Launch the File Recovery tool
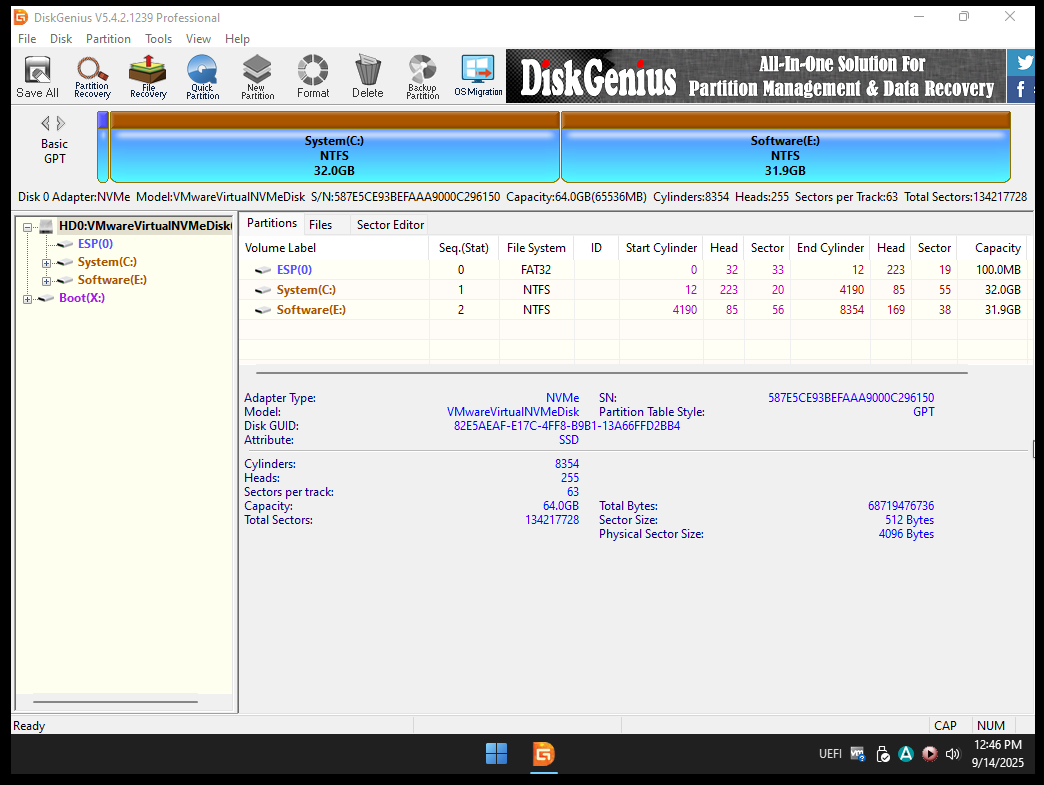 point(148,77)
